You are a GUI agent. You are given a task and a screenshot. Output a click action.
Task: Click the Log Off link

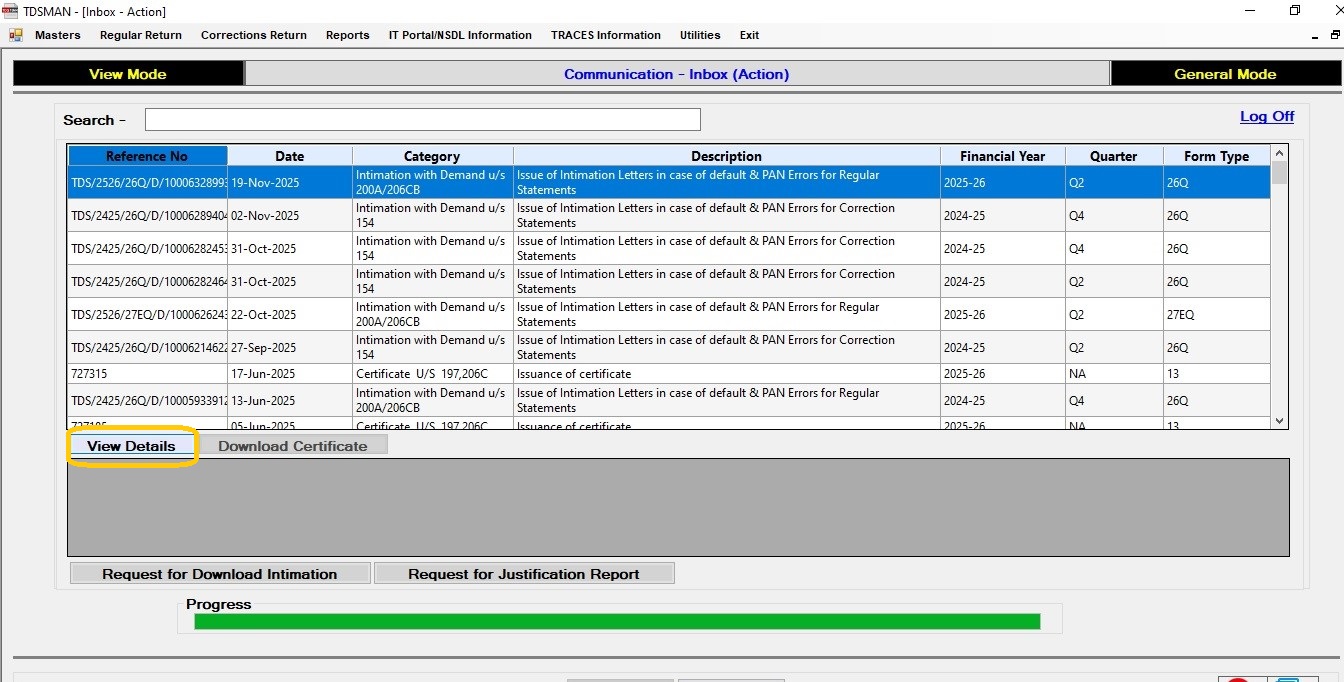(x=1266, y=116)
